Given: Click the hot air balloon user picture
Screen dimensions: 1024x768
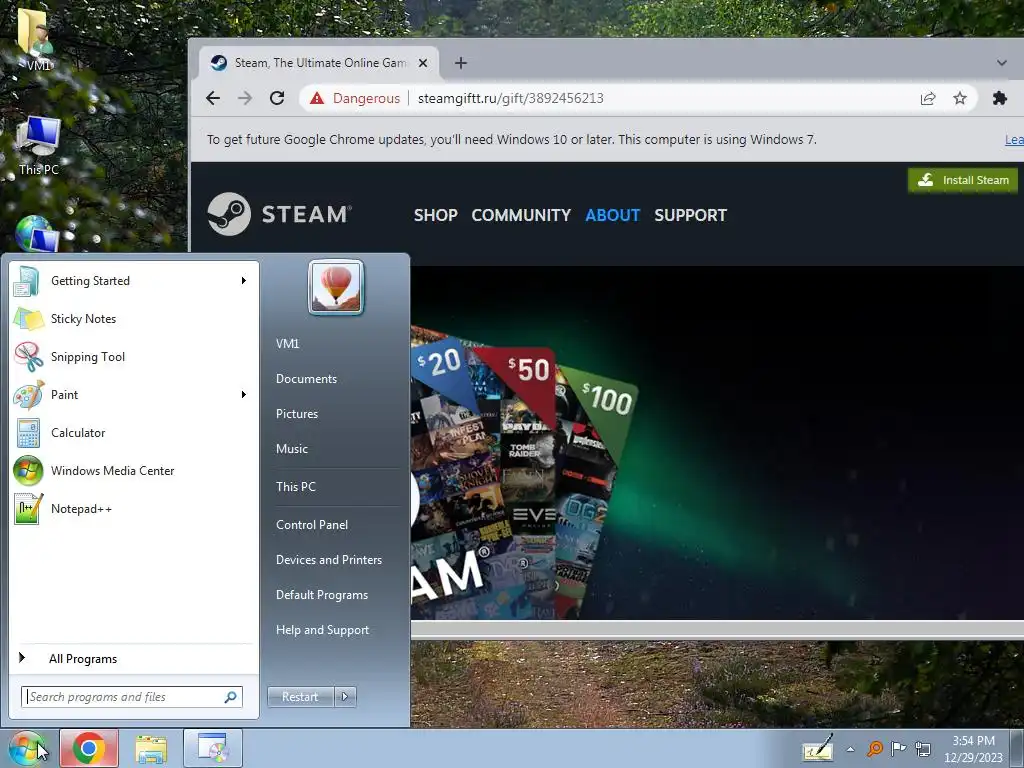Looking at the screenshot, I should coord(336,287).
